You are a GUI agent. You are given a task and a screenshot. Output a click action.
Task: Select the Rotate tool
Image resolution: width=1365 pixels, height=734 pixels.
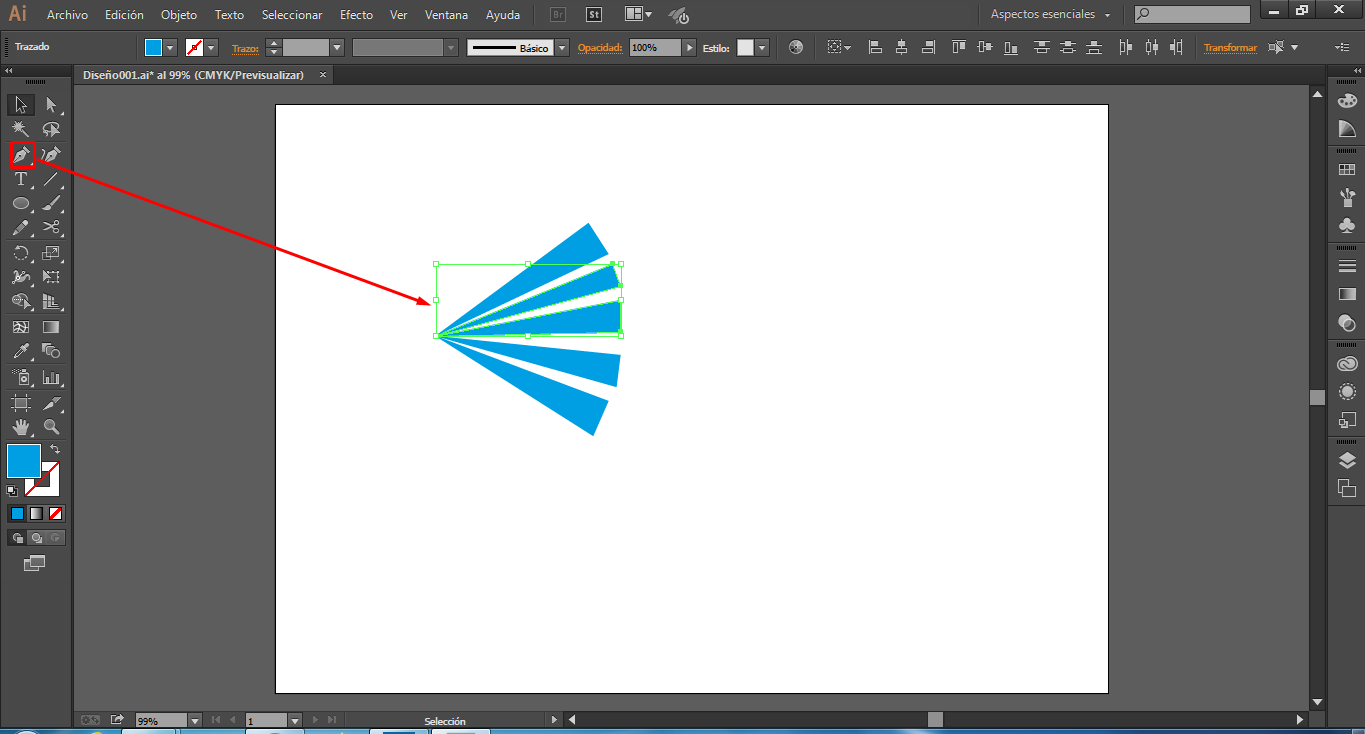21,253
